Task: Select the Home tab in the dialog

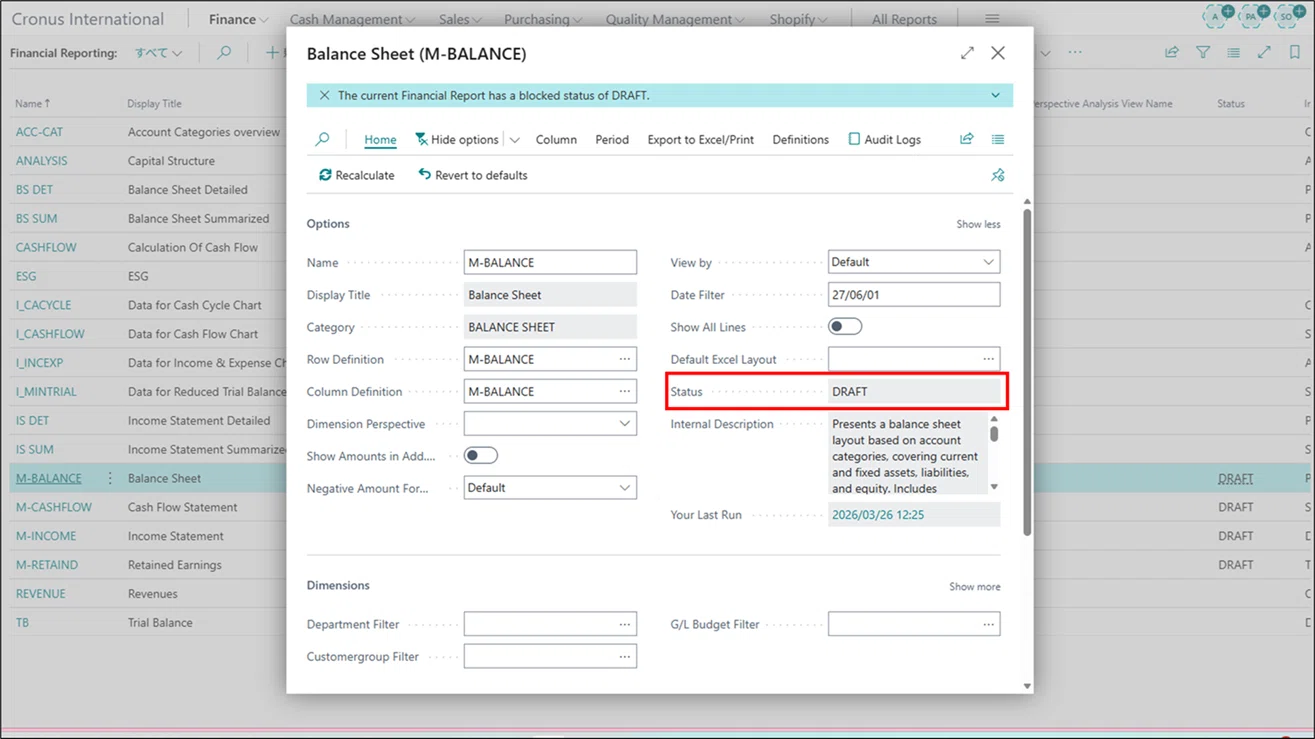Action: pos(380,139)
